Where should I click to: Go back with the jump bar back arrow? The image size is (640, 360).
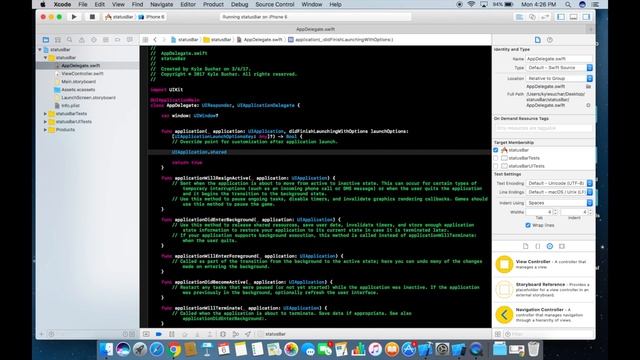[155, 40]
